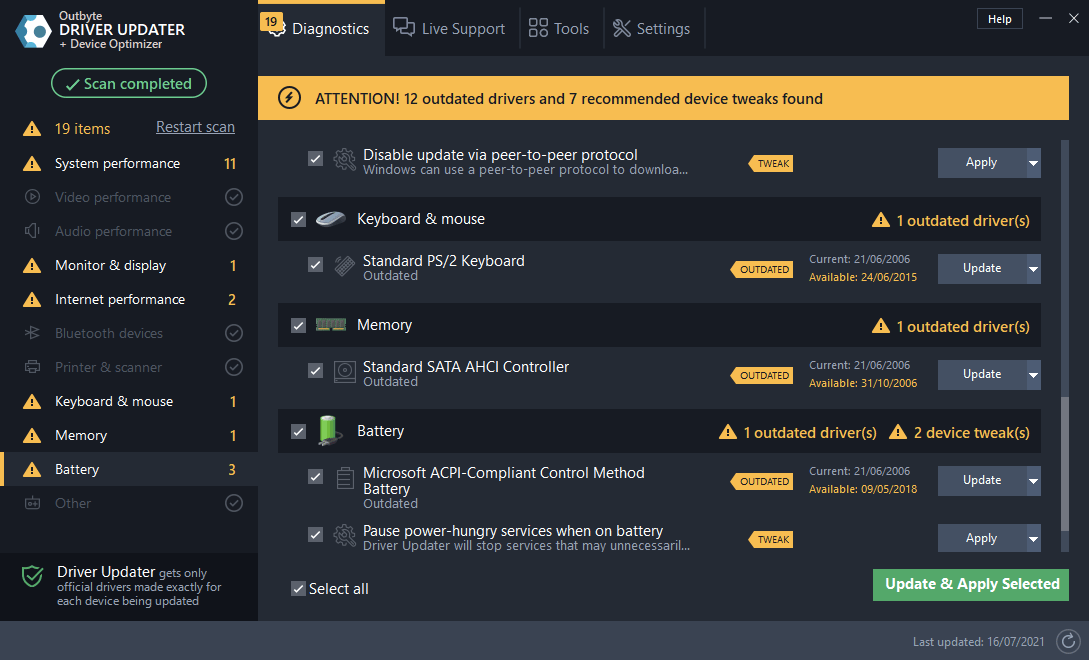Click the green shield icon near Driver Updater note
Image resolution: width=1089 pixels, height=660 pixels.
(x=31, y=577)
